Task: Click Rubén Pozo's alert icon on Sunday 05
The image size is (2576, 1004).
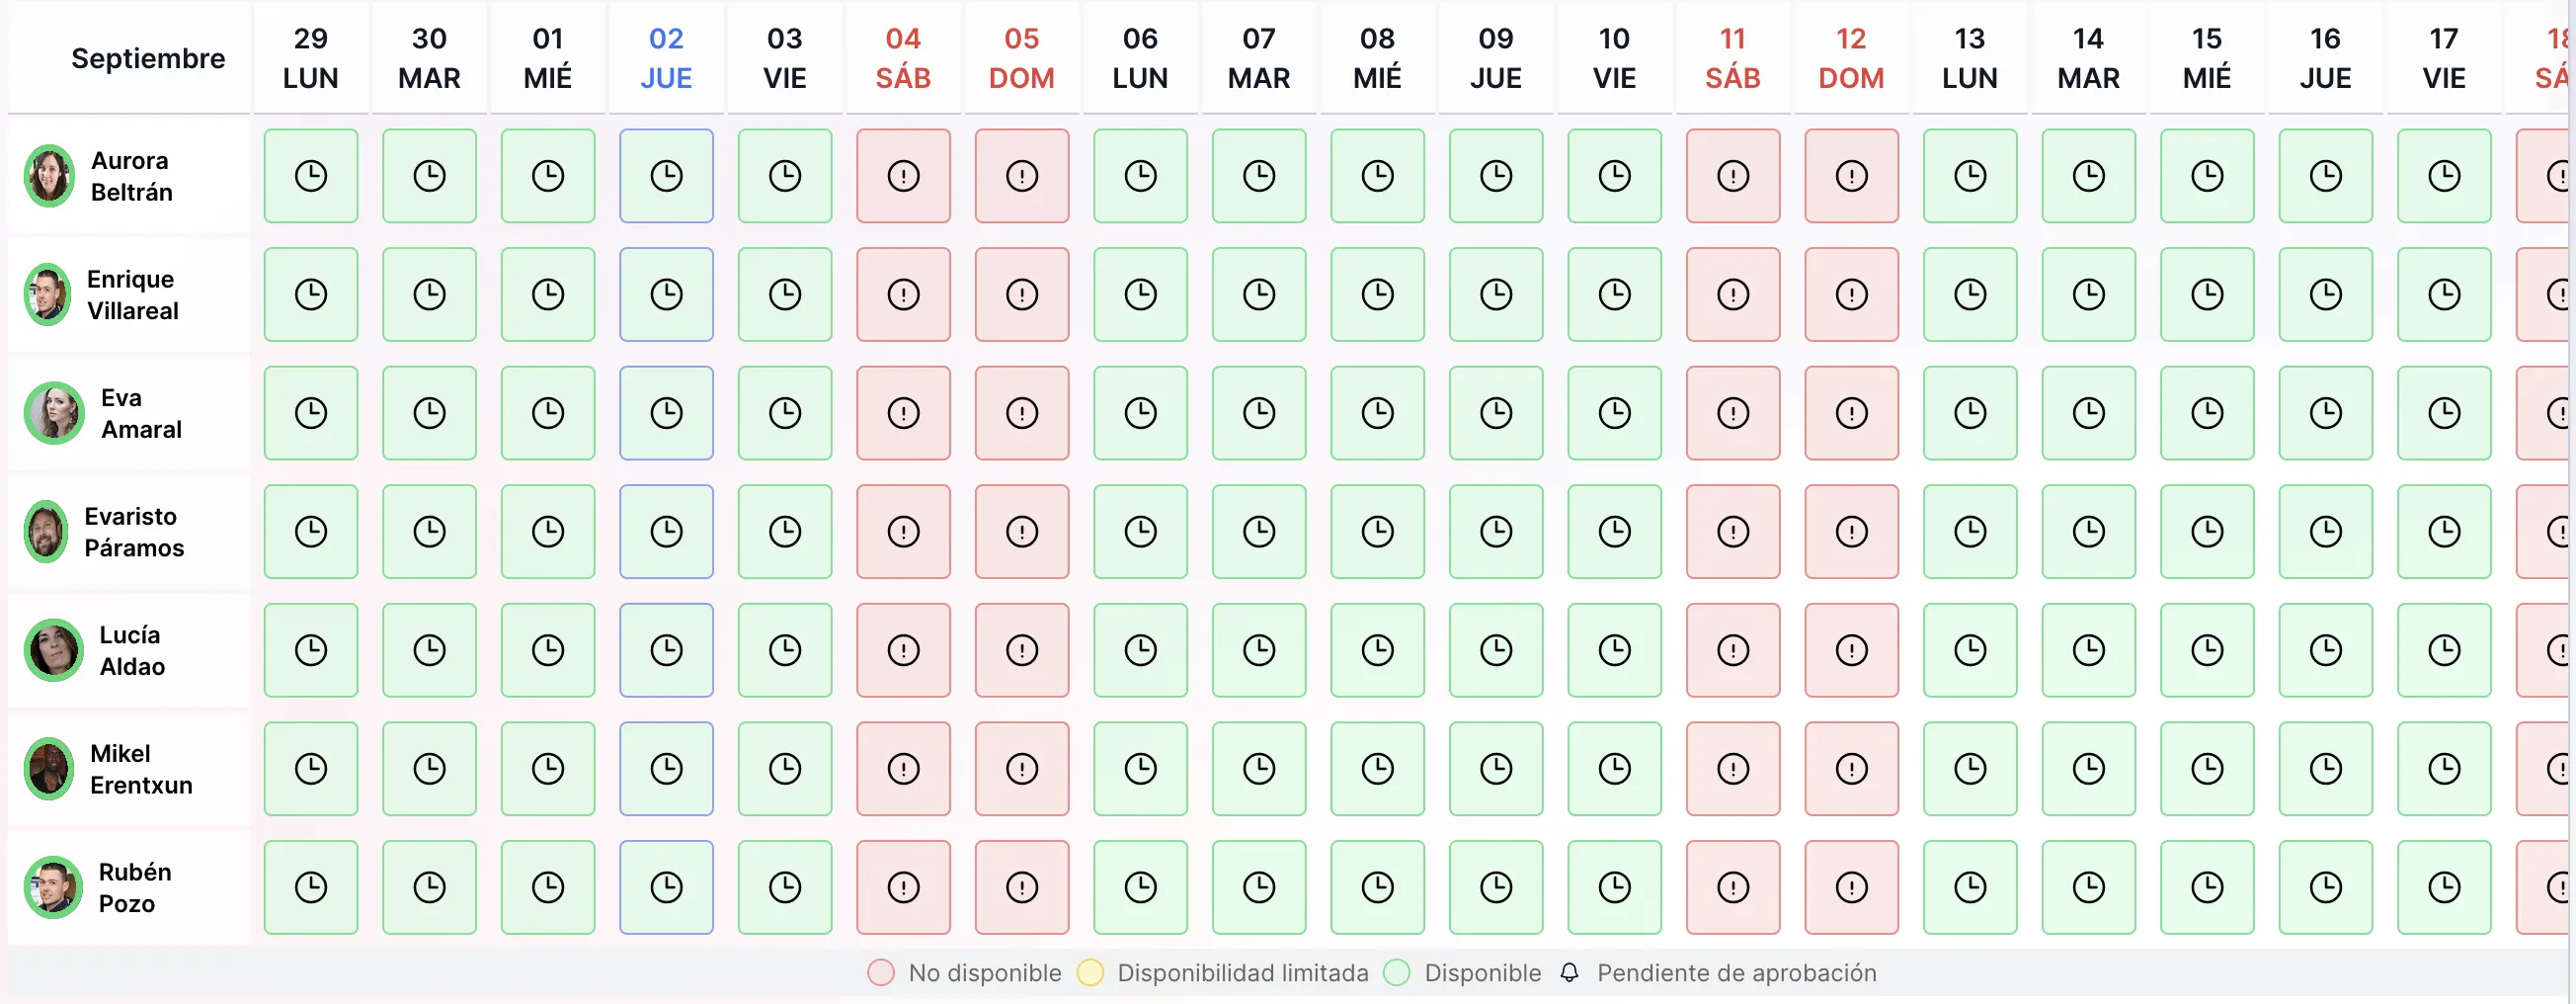Action: 1022,887
